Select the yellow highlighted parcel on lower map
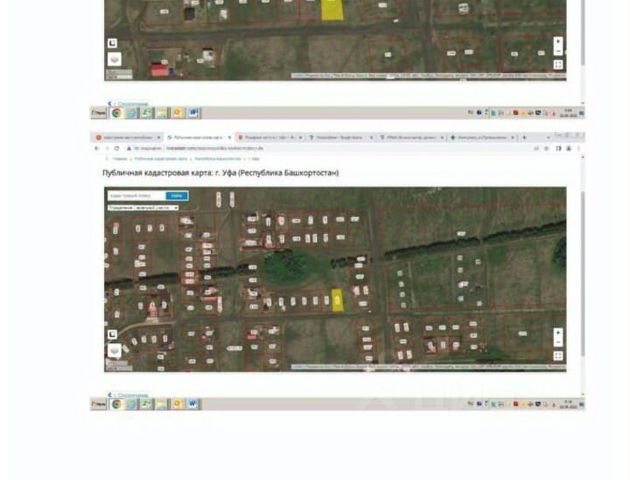This screenshot has width=630, height=480. coord(338,300)
